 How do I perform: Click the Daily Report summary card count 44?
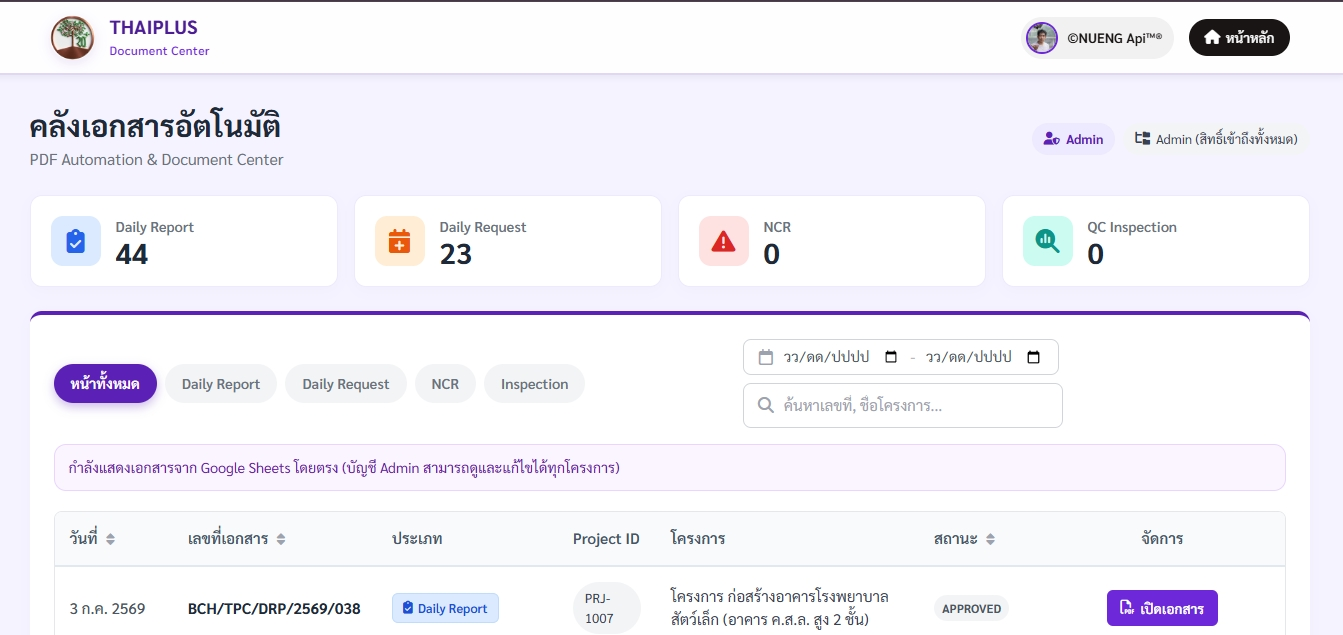pyautogui.click(x=132, y=255)
